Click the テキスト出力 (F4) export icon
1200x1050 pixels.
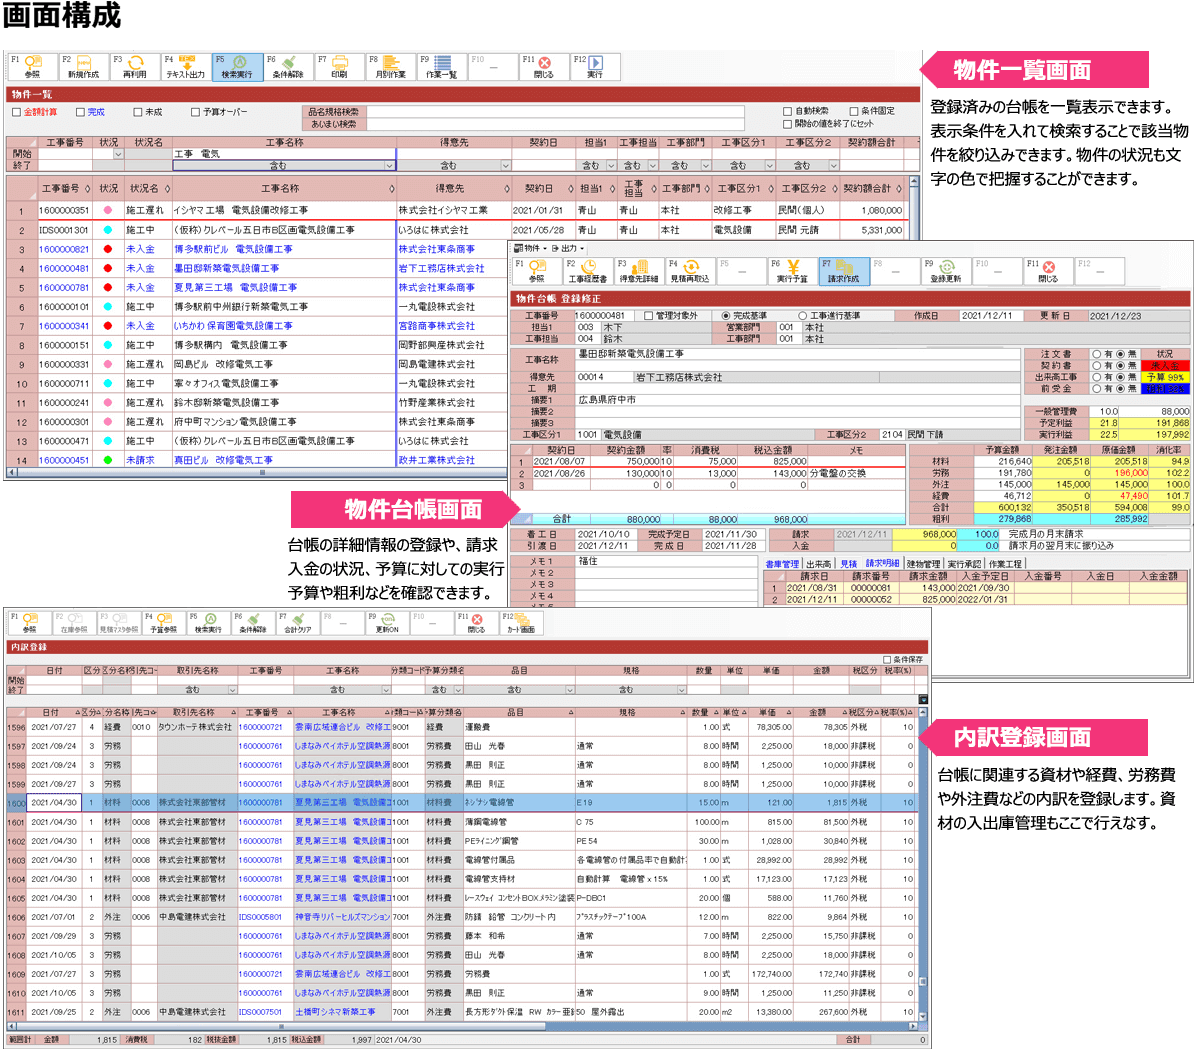pos(185,66)
